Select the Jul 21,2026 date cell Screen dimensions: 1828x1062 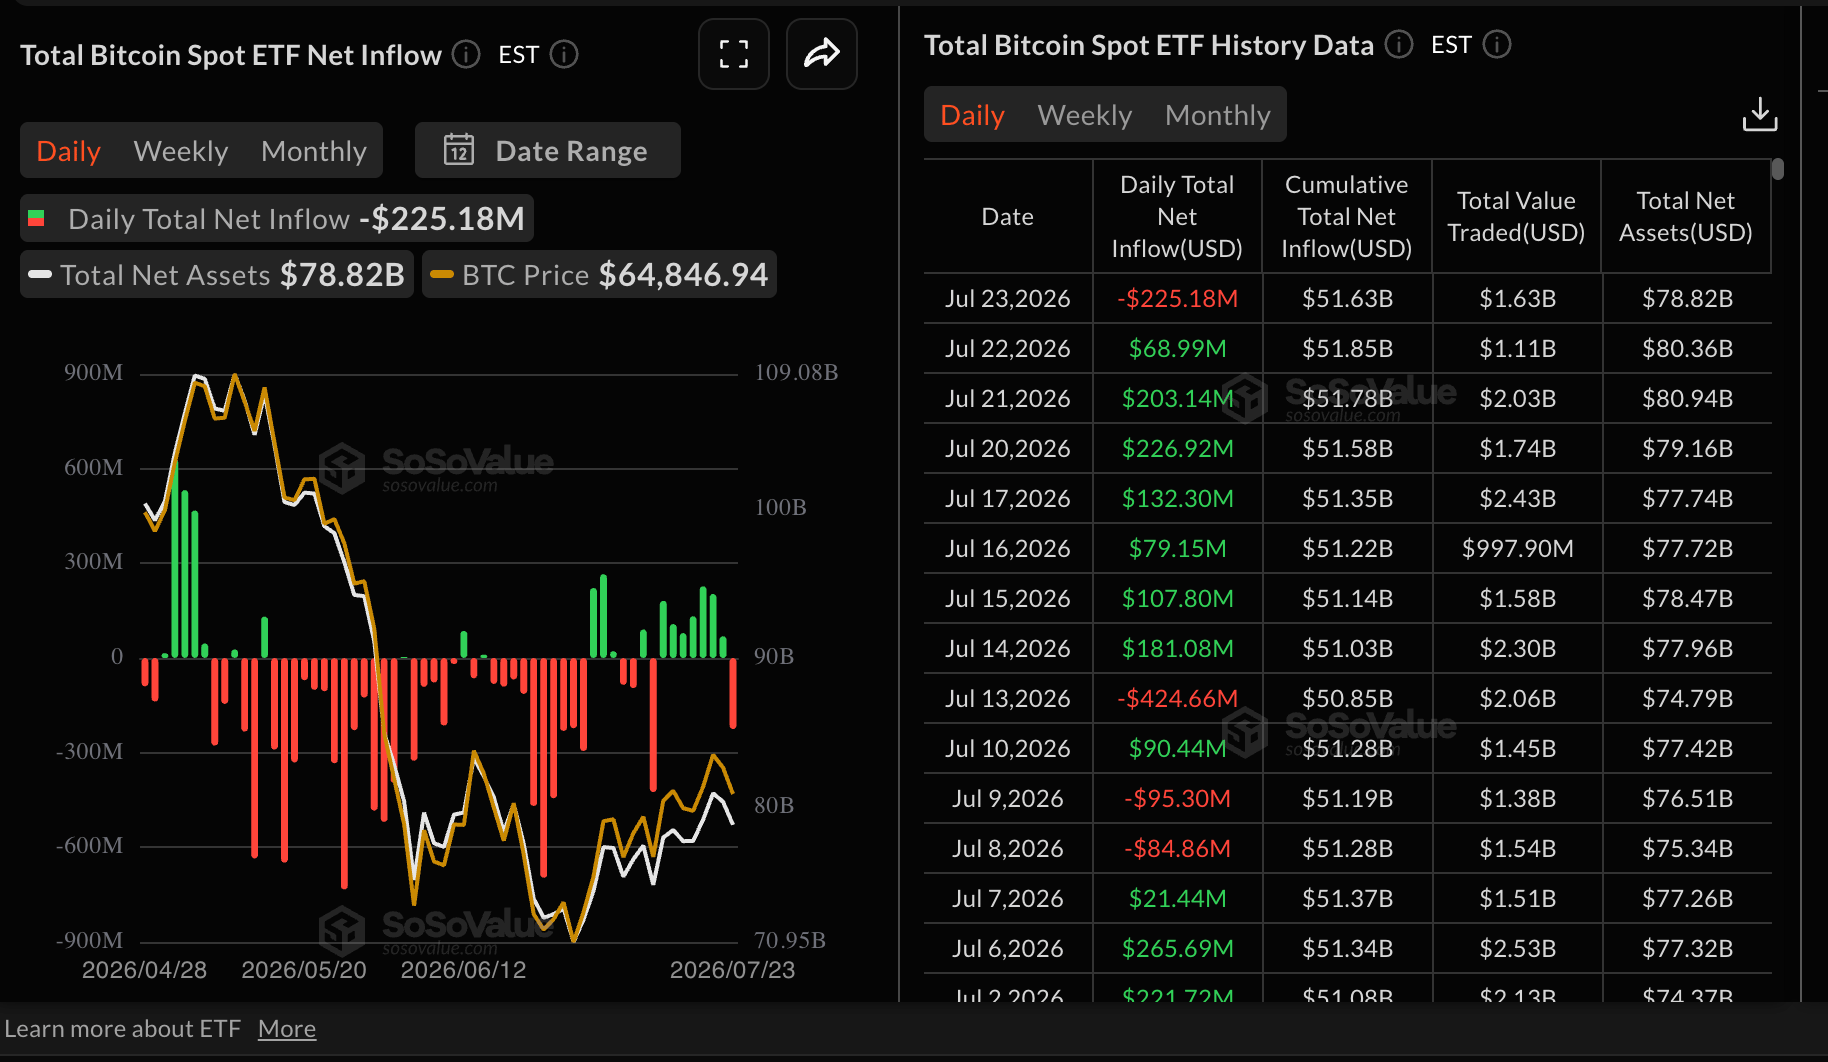[x=1008, y=398]
